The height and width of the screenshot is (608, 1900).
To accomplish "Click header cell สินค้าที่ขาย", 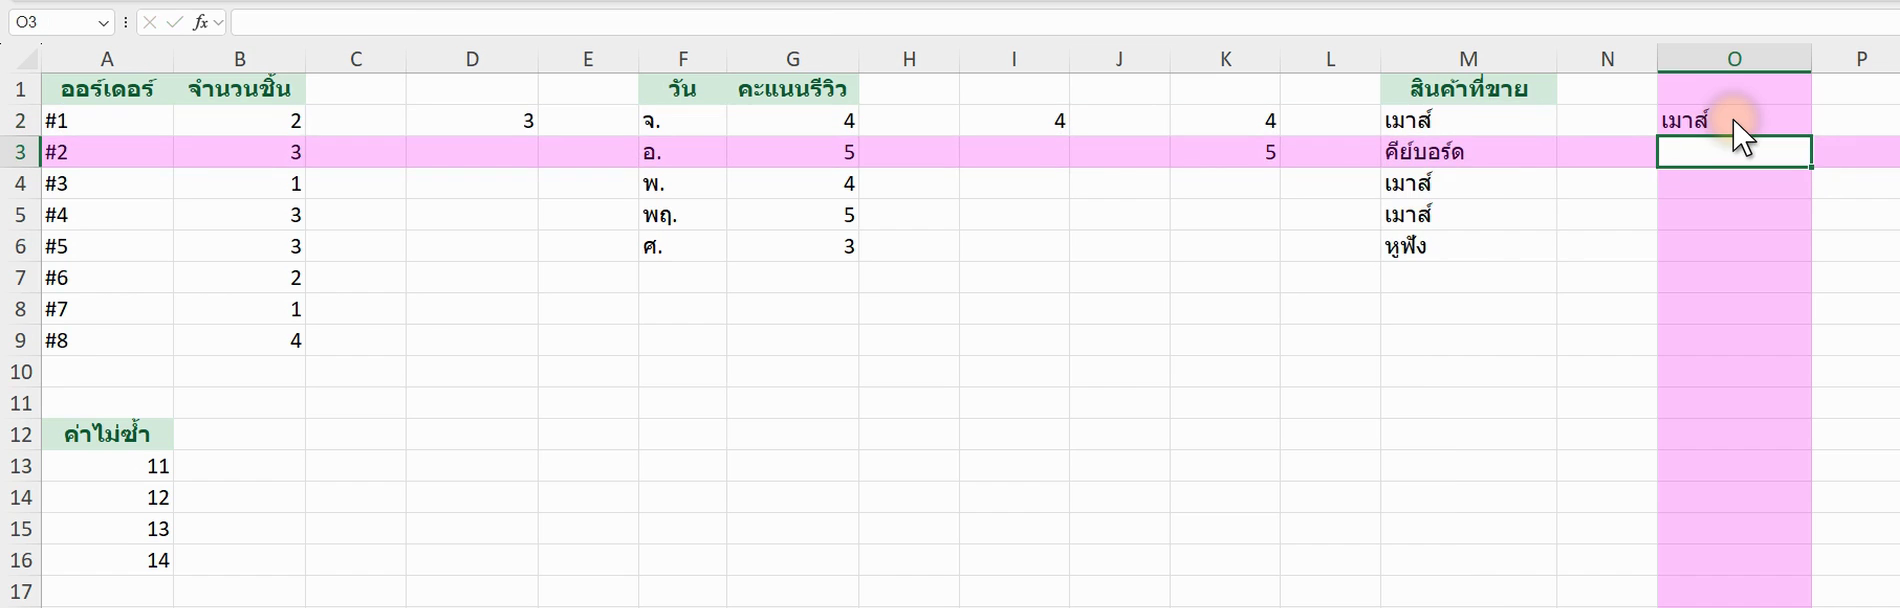I will tap(1468, 89).
